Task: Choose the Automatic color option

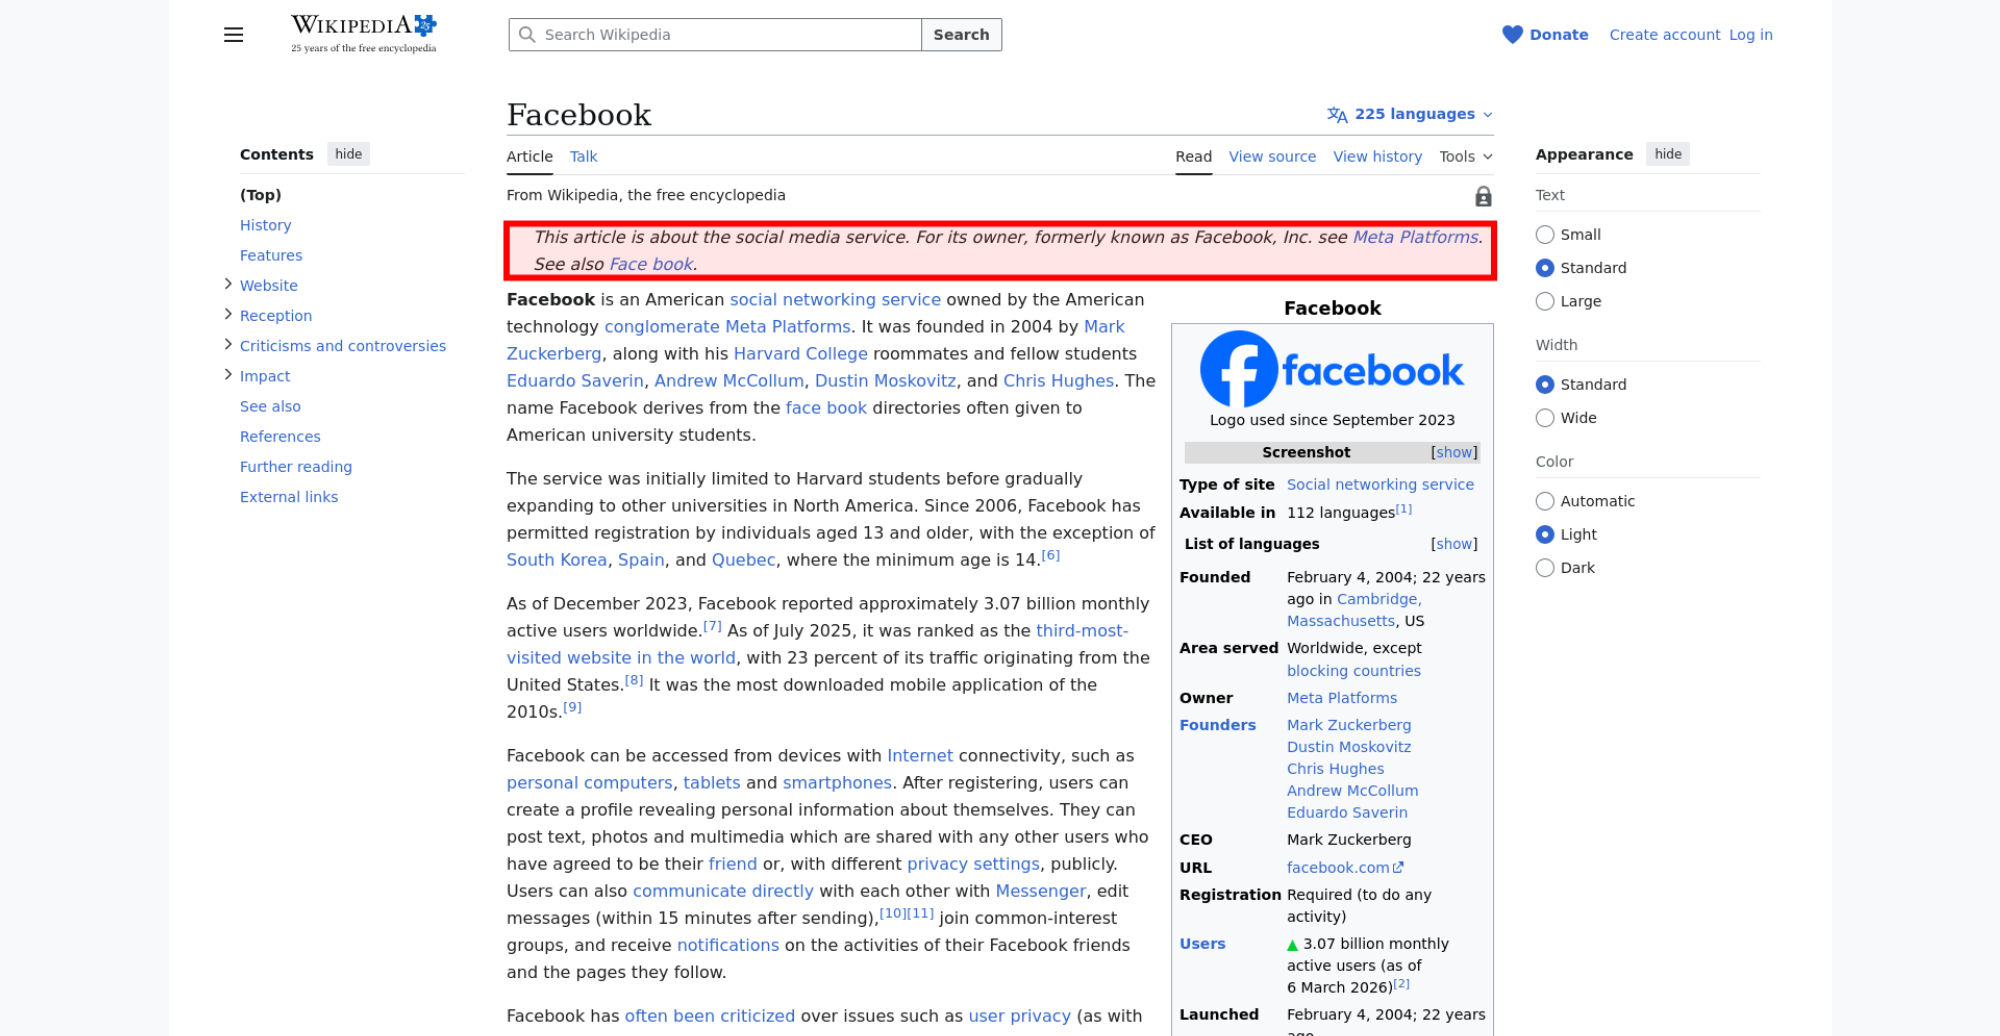Action: [x=1545, y=501]
